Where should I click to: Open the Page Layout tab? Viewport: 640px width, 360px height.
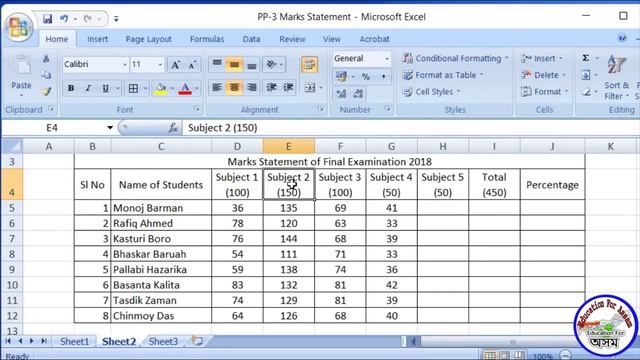coord(148,39)
